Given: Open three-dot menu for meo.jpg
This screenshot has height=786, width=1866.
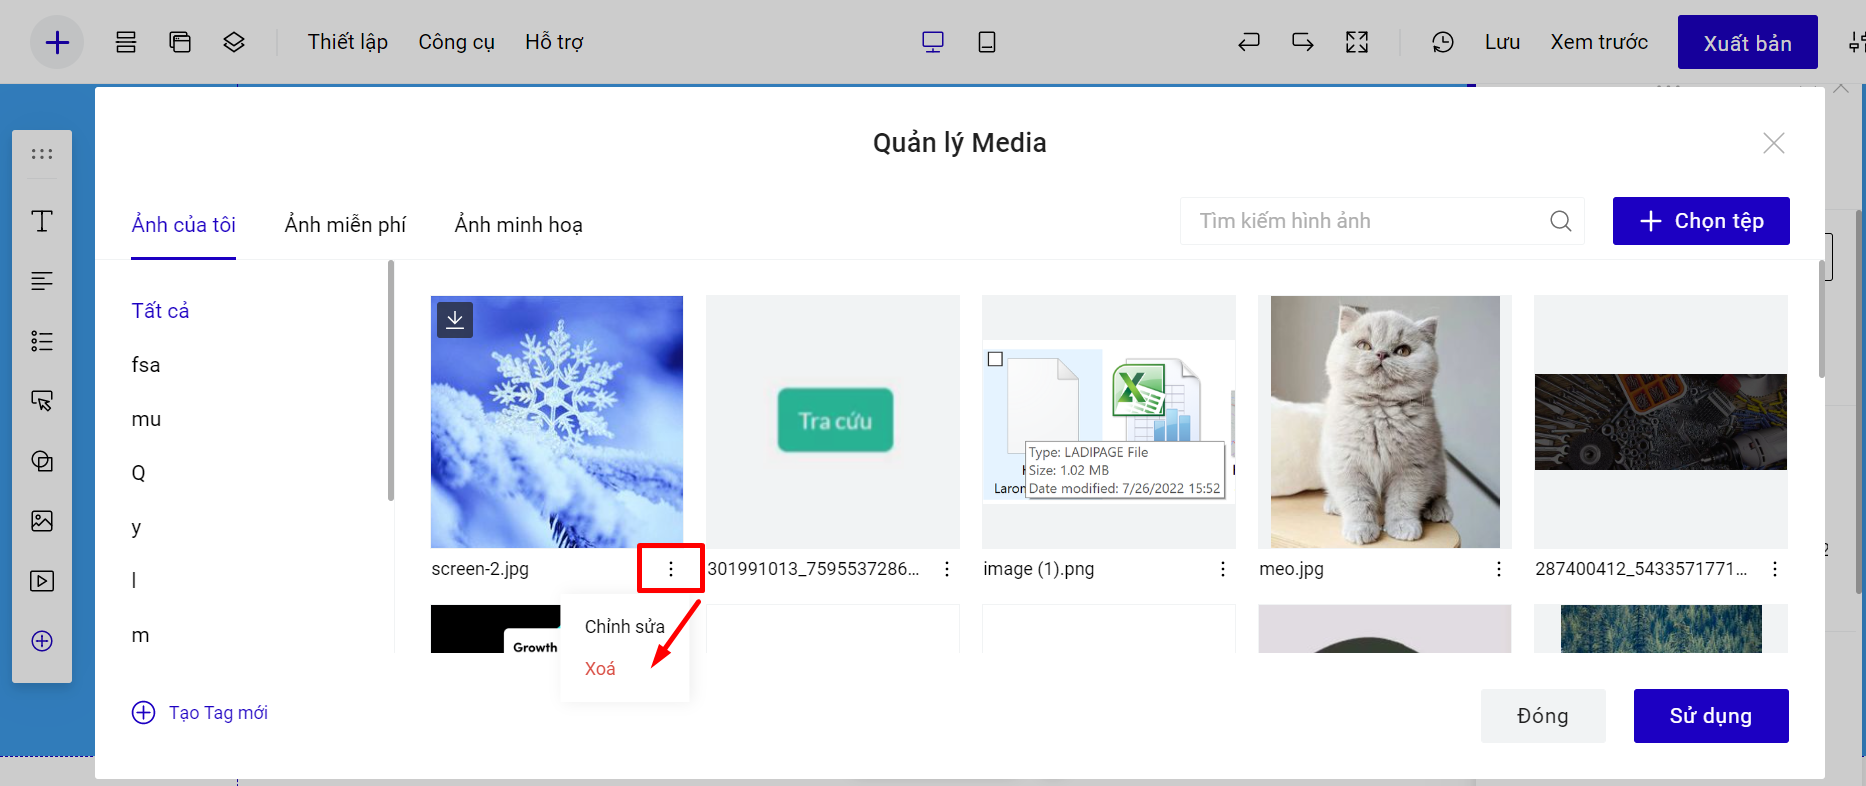Looking at the screenshot, I should 1498,569.
